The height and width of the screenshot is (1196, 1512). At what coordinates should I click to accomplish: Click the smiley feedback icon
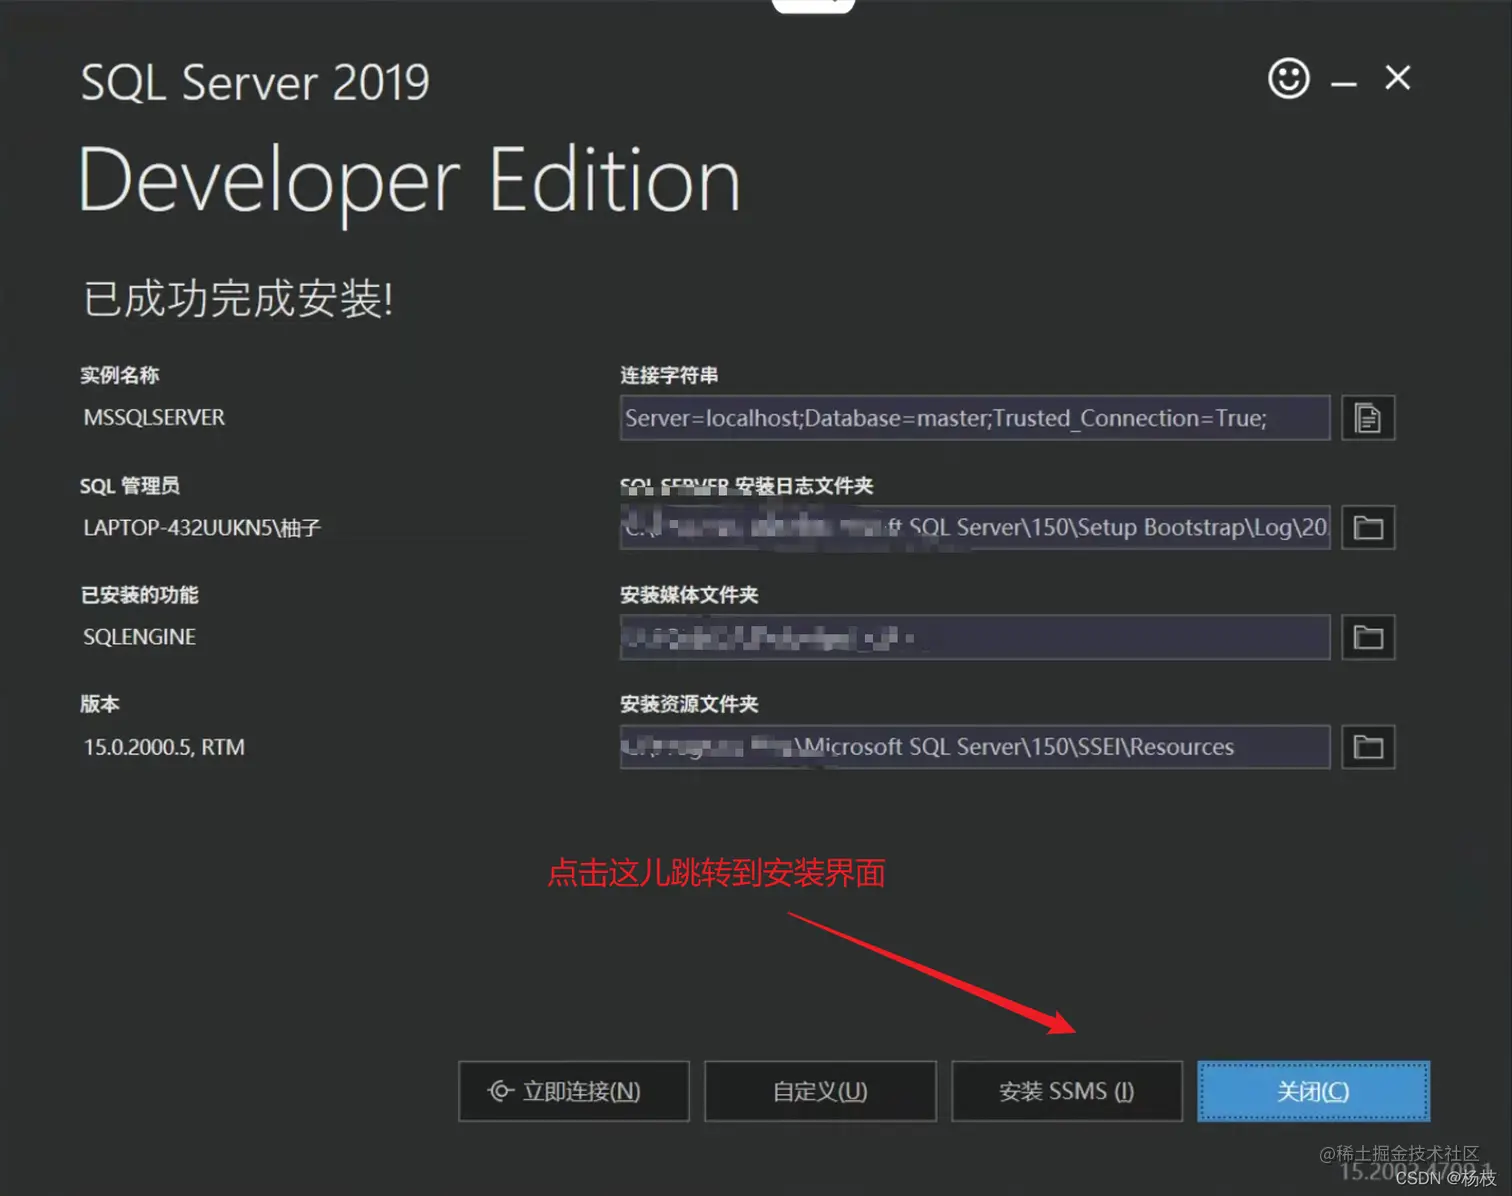point(1288,78)
